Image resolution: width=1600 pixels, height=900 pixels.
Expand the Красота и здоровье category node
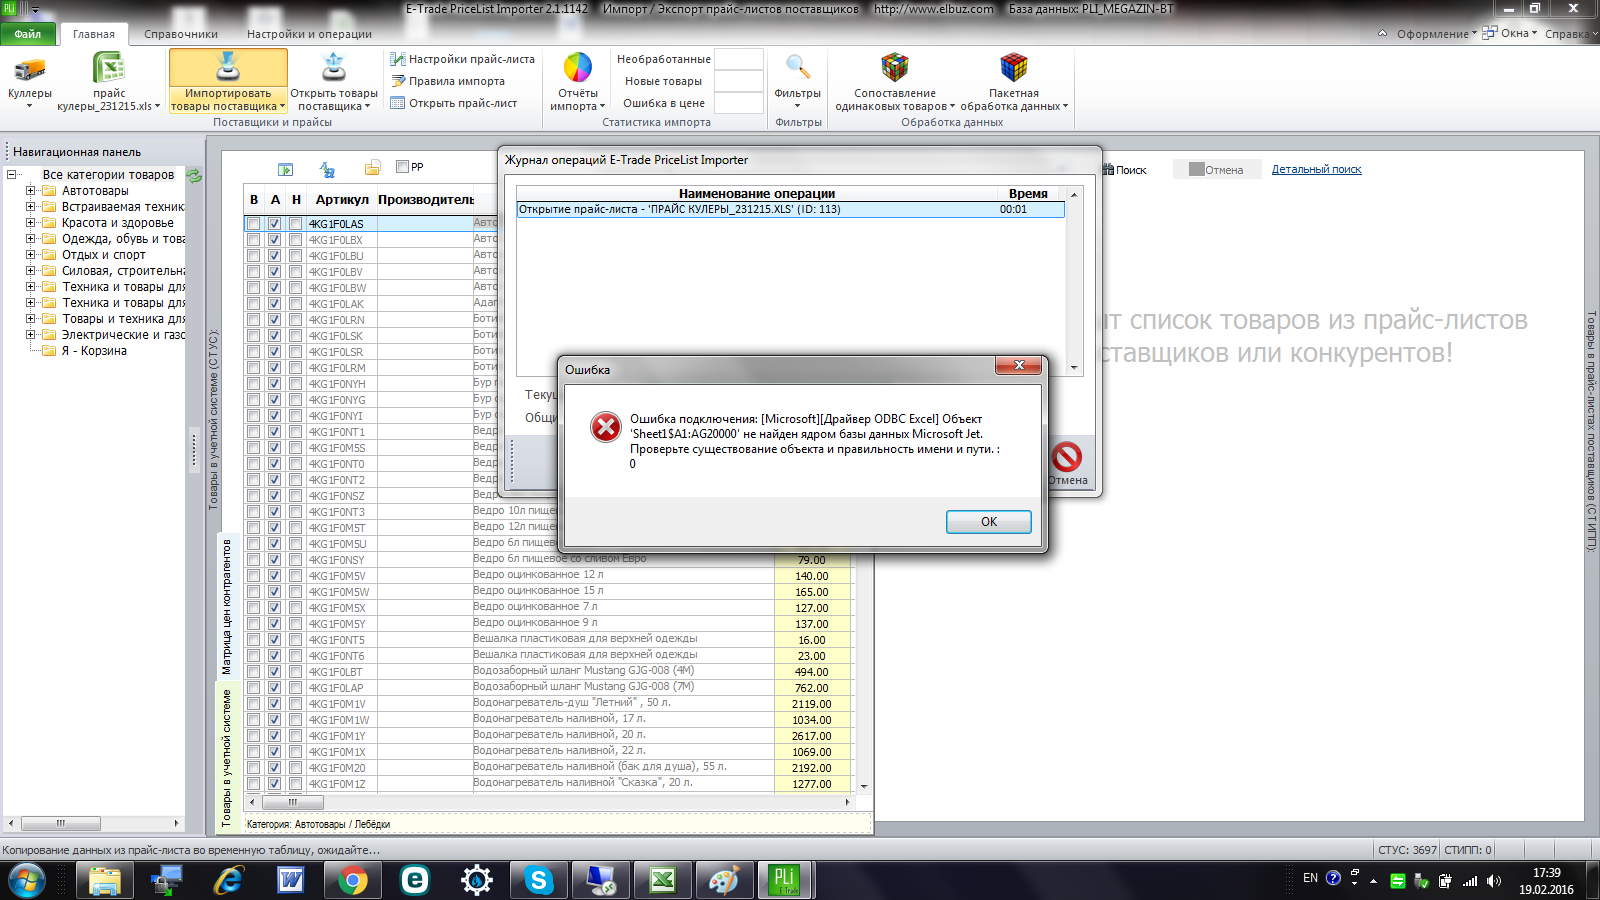30,223
